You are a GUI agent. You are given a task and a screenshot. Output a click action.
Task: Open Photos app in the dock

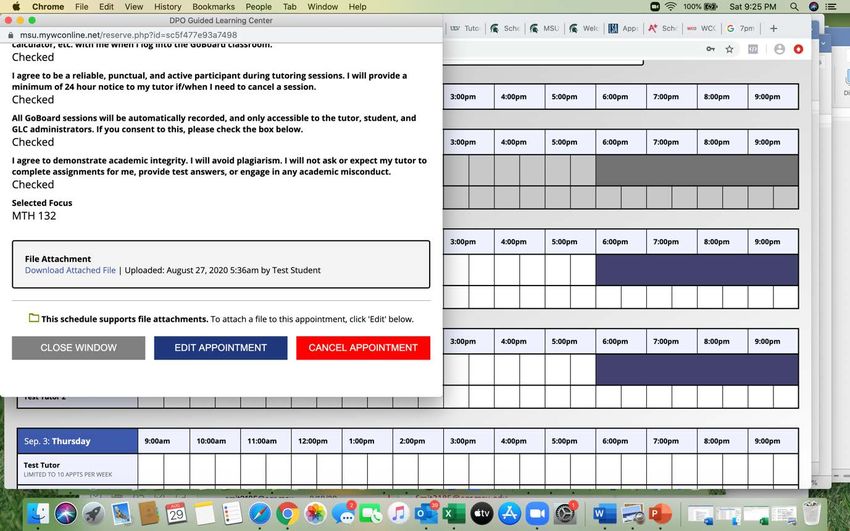[315, 514]
